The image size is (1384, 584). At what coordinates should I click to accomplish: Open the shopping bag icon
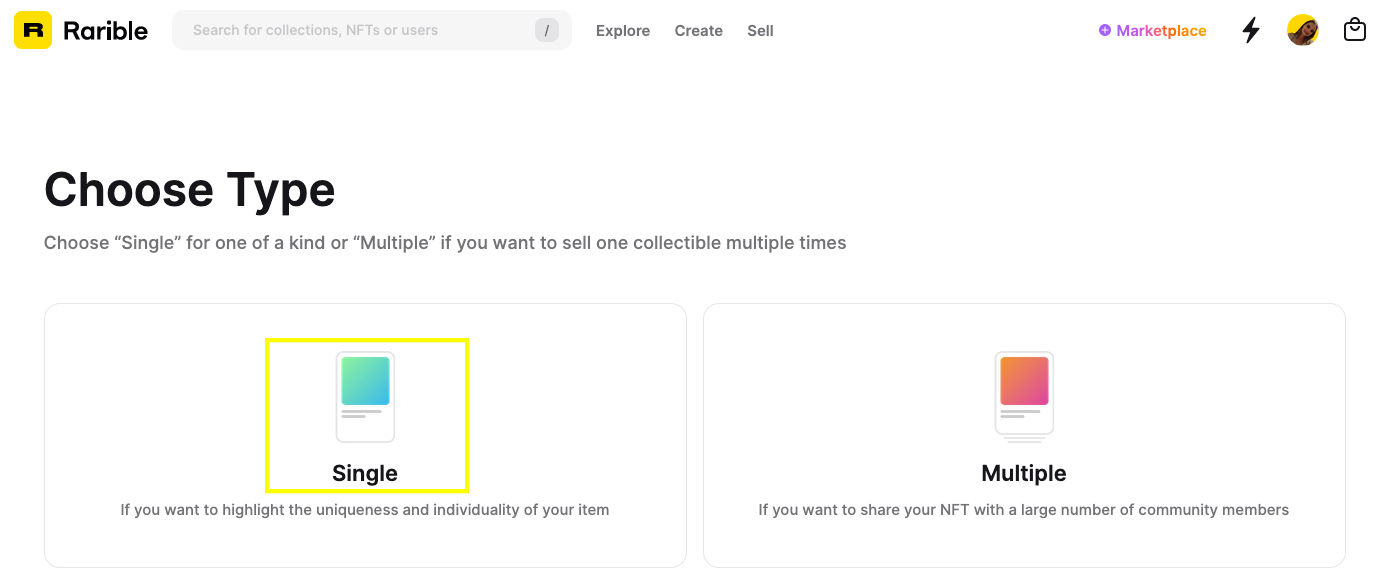tap(1355, 29)
